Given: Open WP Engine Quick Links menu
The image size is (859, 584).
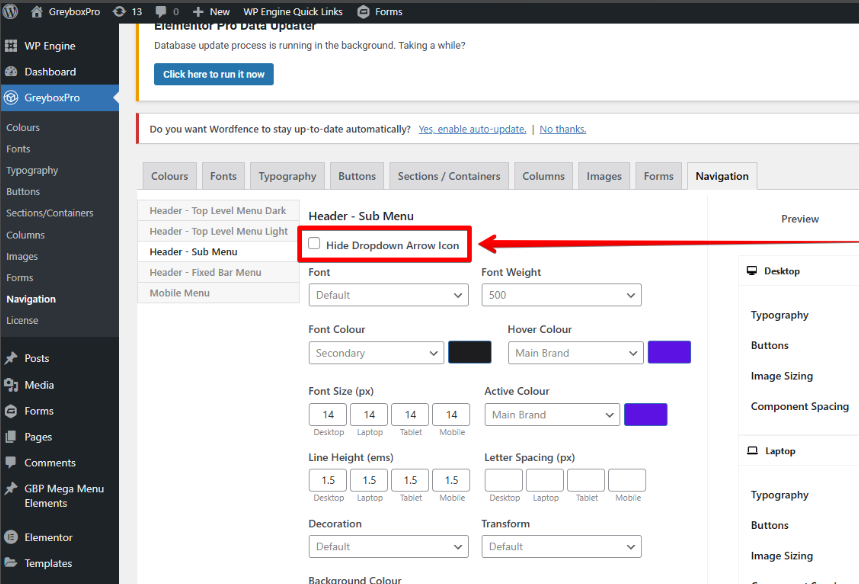Looking at the screenshot, I should tap(293, 12).
